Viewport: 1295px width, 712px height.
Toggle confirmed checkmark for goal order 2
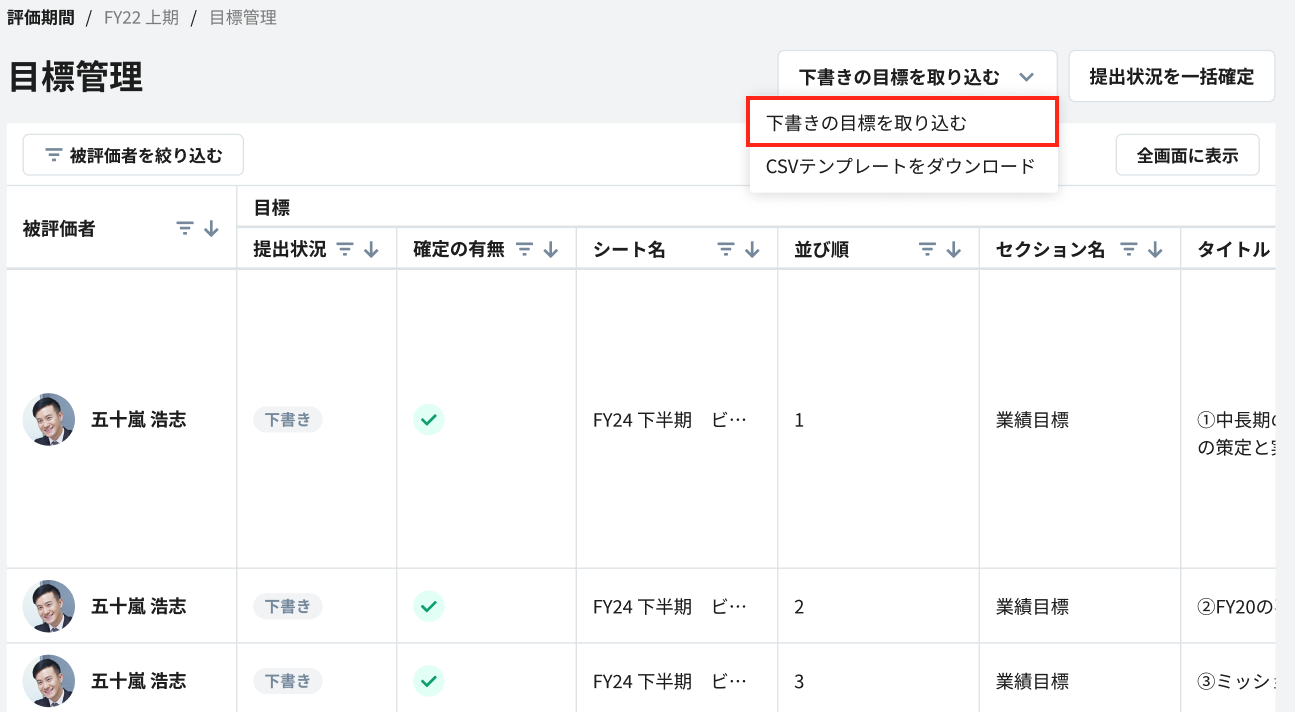[429, 606]
